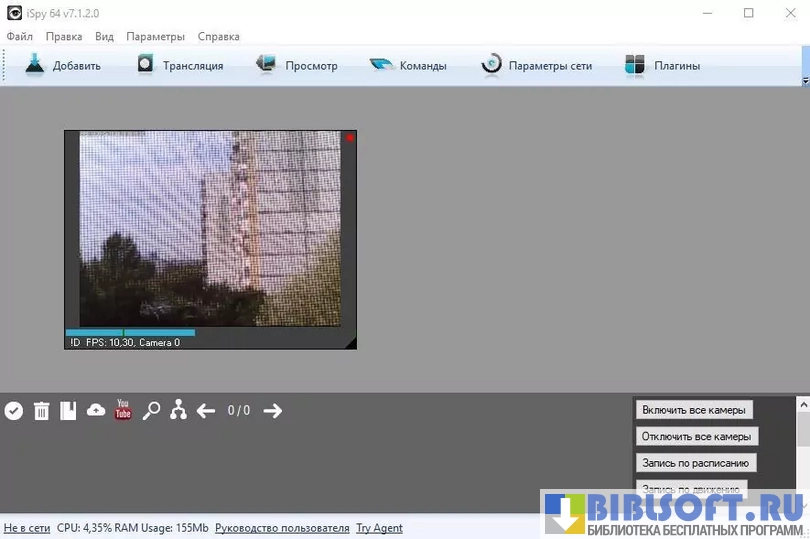Open the Добавить toolbar menu
Image resolution: width=810 pixels, height=539 pixels.
click(63, 66)
